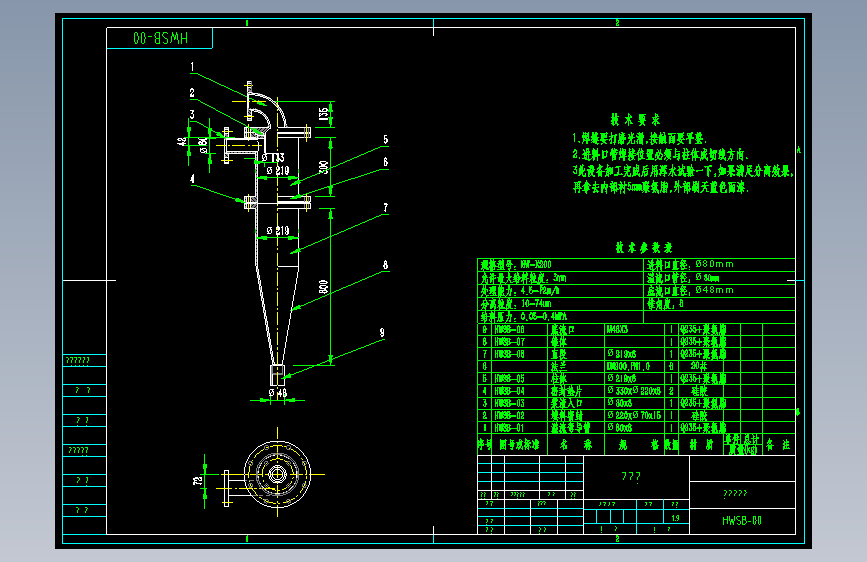This screenshot has height=562, width=867.
Task: Click balloon number 9 leader label
Action: pyautogui.click(x=382, y=333)
